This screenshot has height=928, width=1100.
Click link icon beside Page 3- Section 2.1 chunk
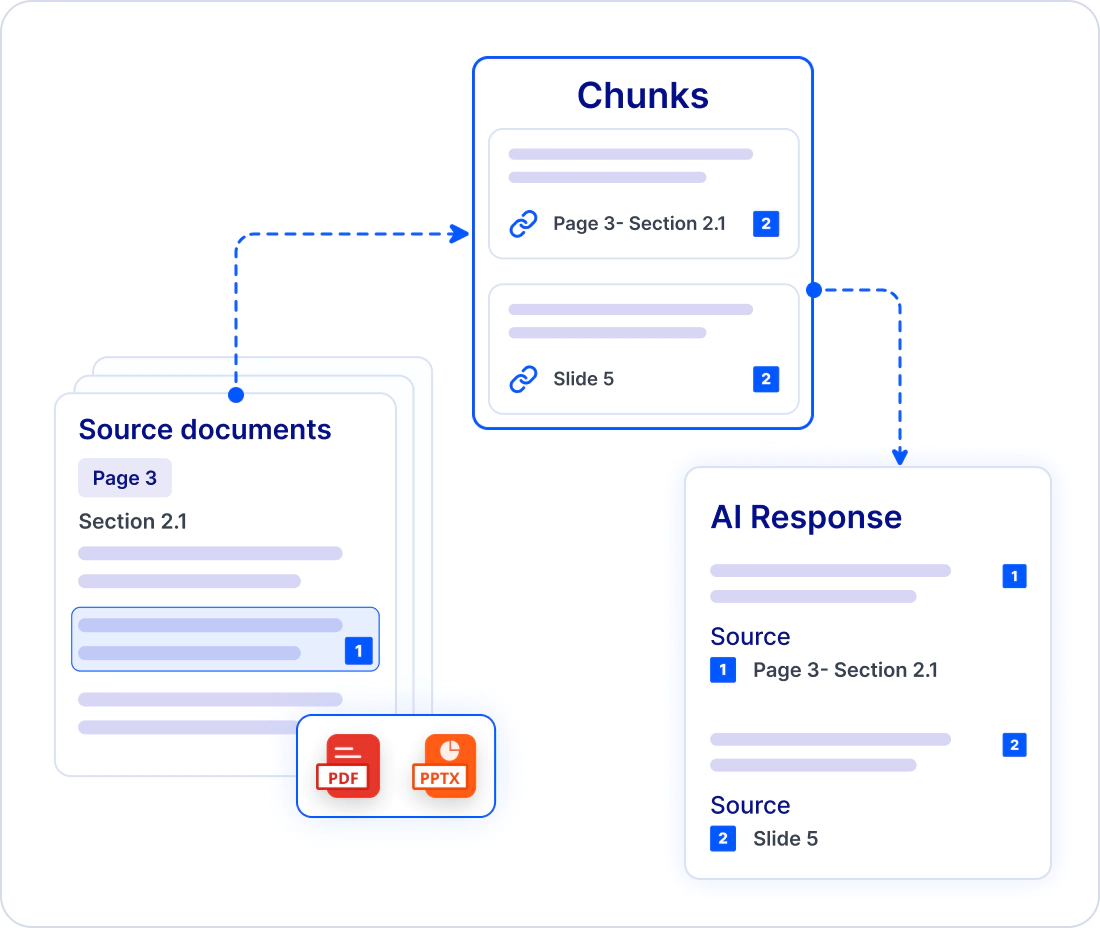click(x=523, y=224)
